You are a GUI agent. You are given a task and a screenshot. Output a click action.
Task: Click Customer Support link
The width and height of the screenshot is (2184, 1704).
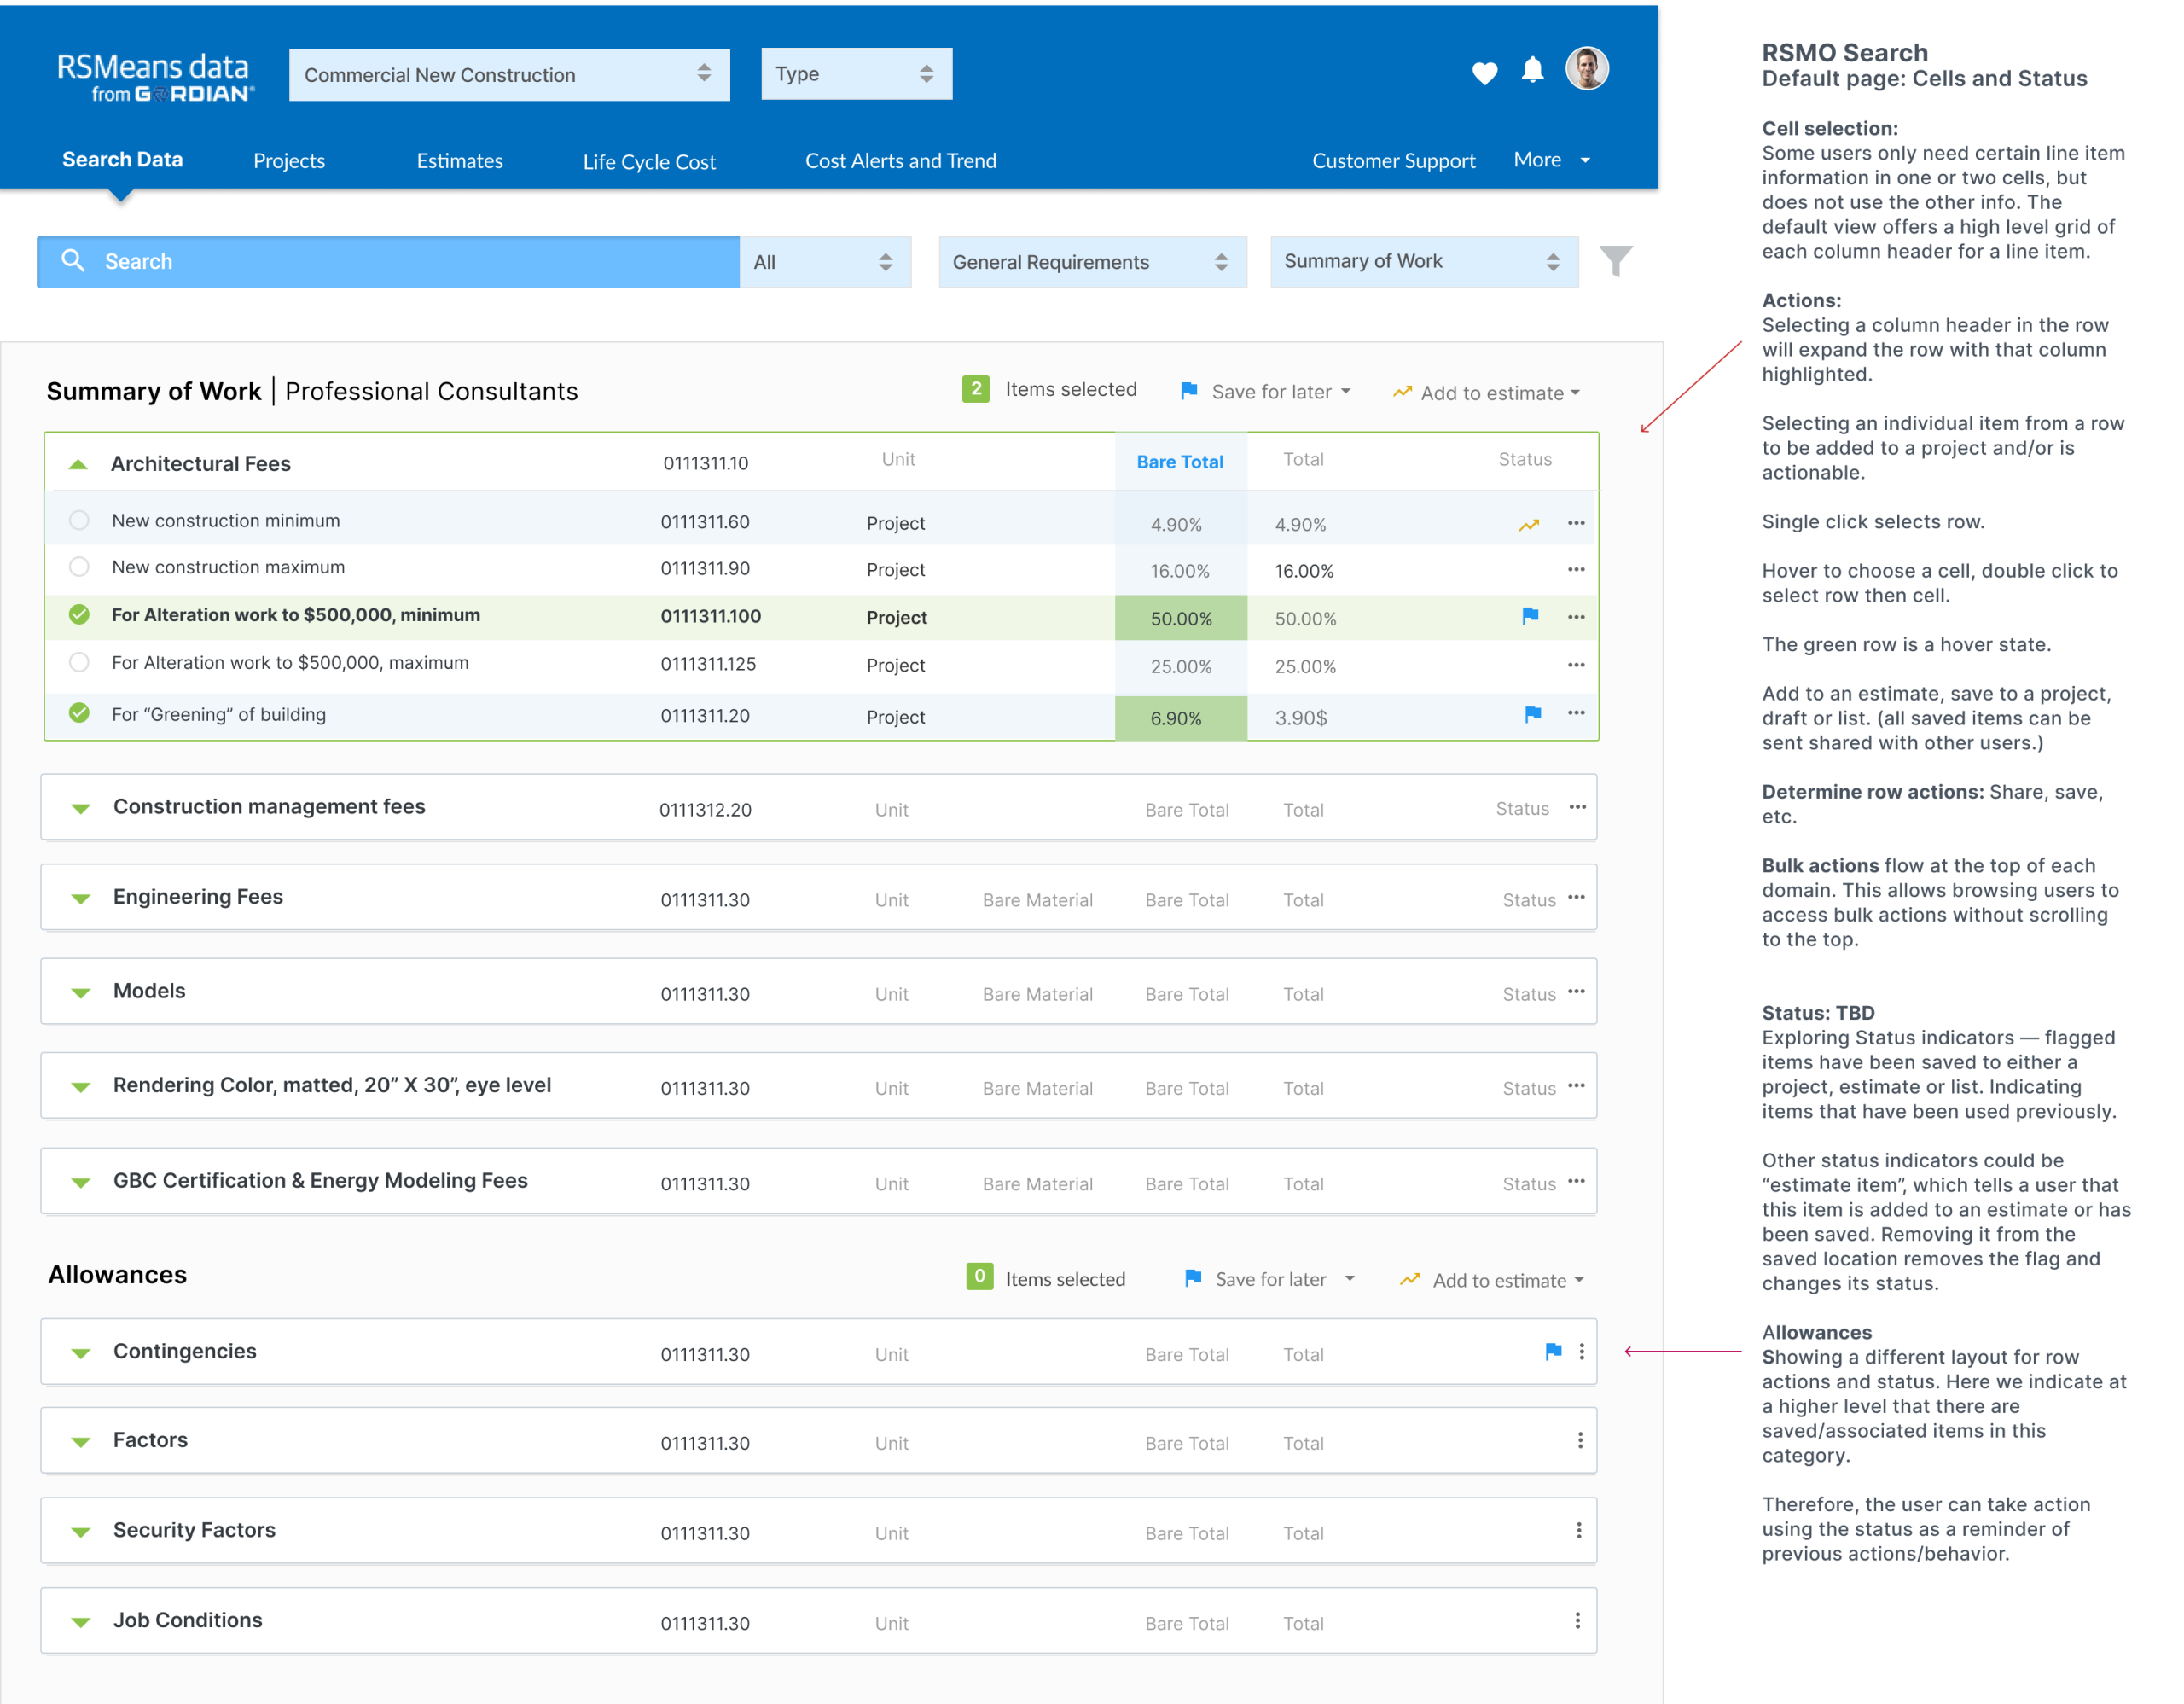click(x=1393, y=161)
